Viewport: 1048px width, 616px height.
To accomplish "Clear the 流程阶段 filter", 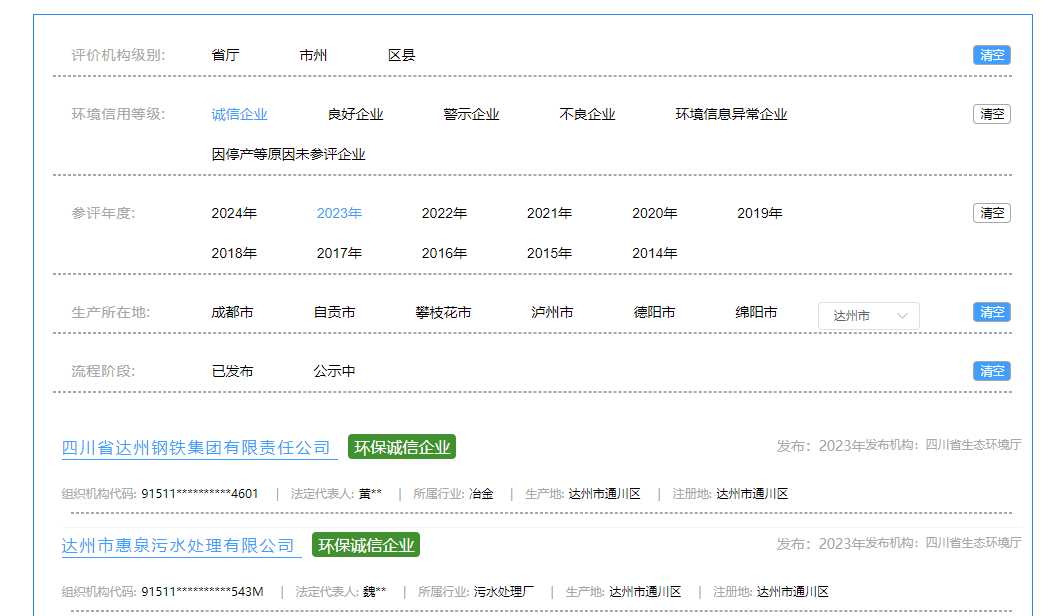I will coord(990,370).
